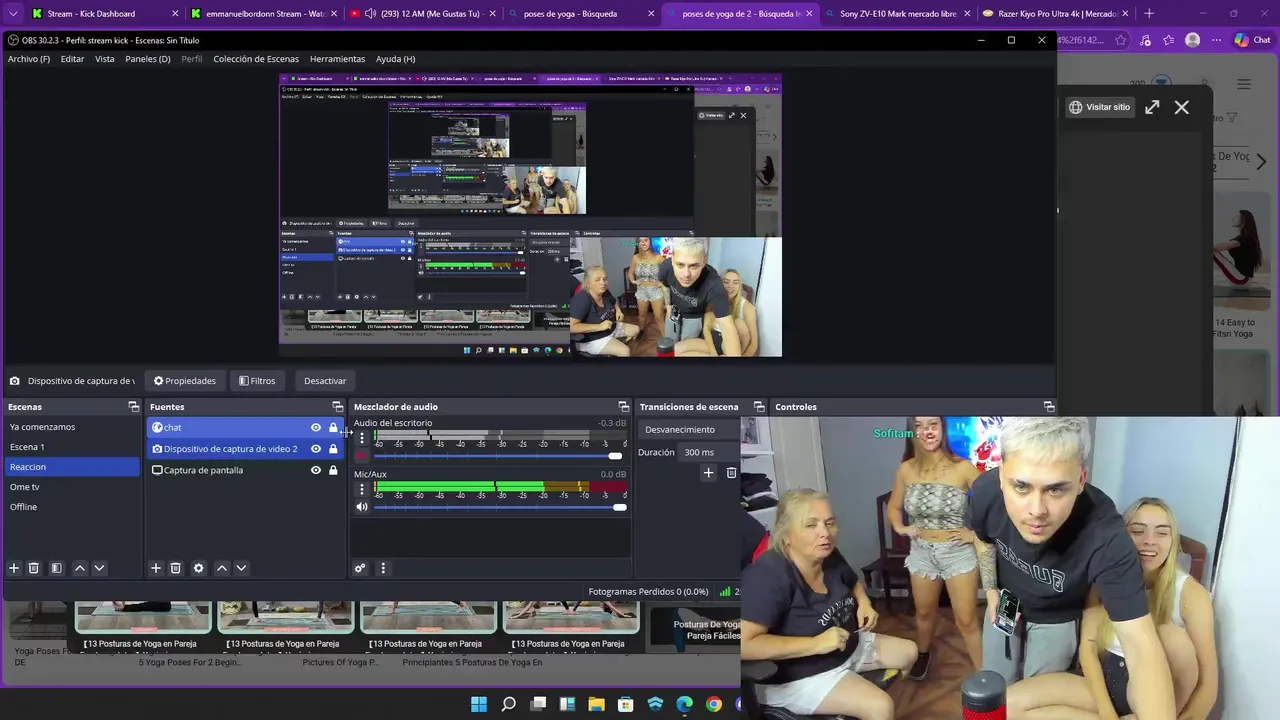Expand image preview in browser panel

pyautogui.click(x=1152, y=107)
